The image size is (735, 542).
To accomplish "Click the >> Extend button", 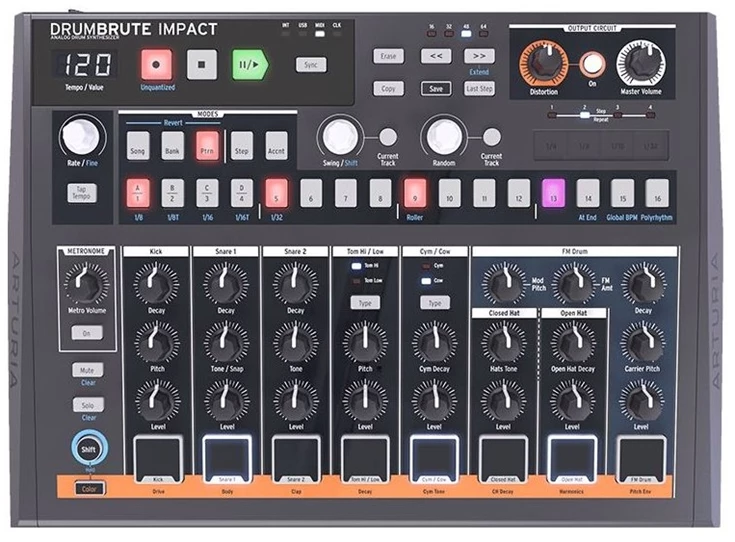I will [479, 56].
